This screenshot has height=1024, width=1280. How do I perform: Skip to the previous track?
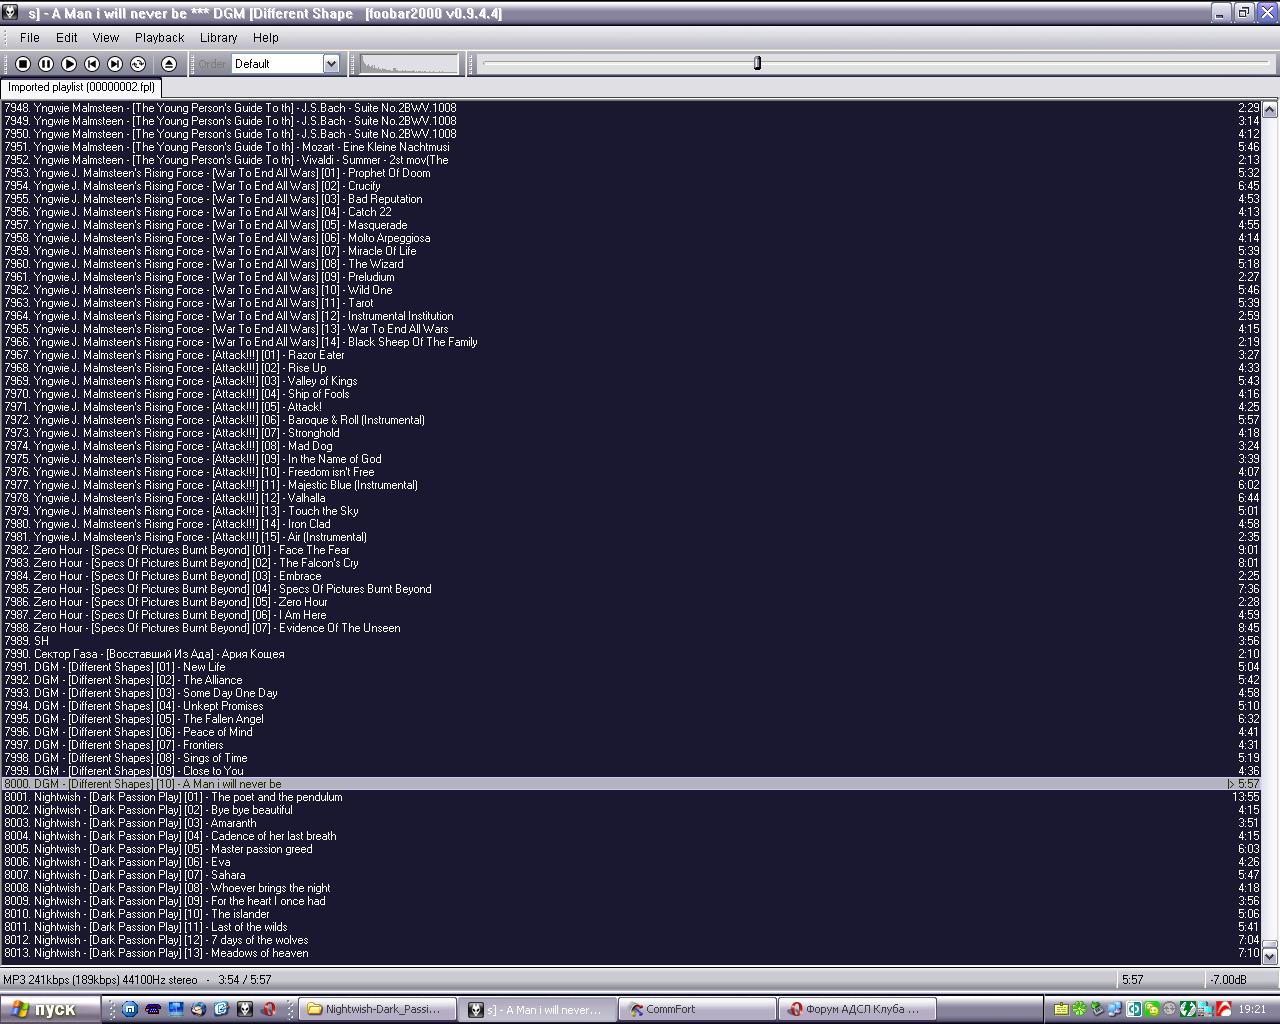coord(92,64)
